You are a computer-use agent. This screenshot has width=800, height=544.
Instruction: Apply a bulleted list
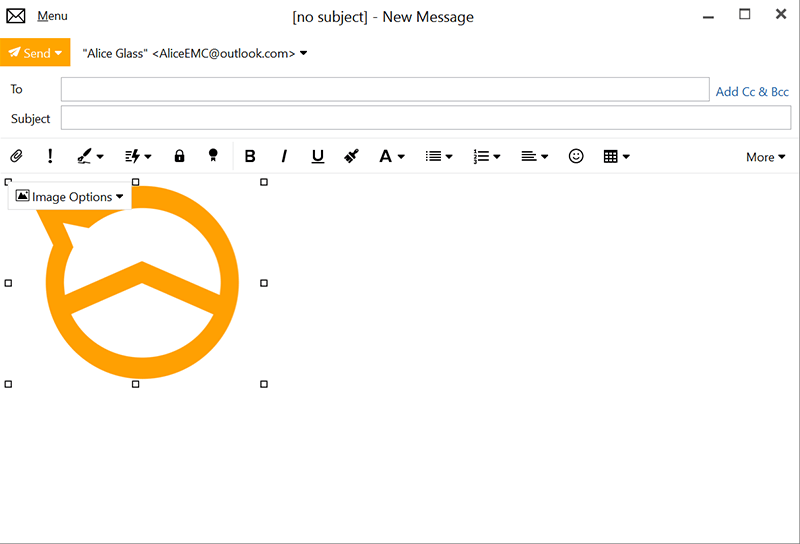pos(434,156)
